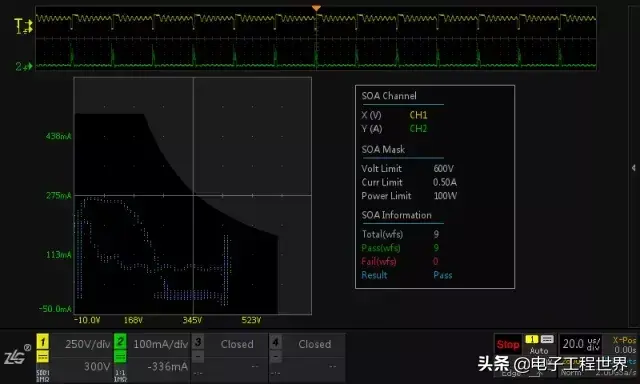The height and width of the screenshot is (384, 640).
Task: Click channel 4 coupling placeholder icon
Action: tap(276, 357)
